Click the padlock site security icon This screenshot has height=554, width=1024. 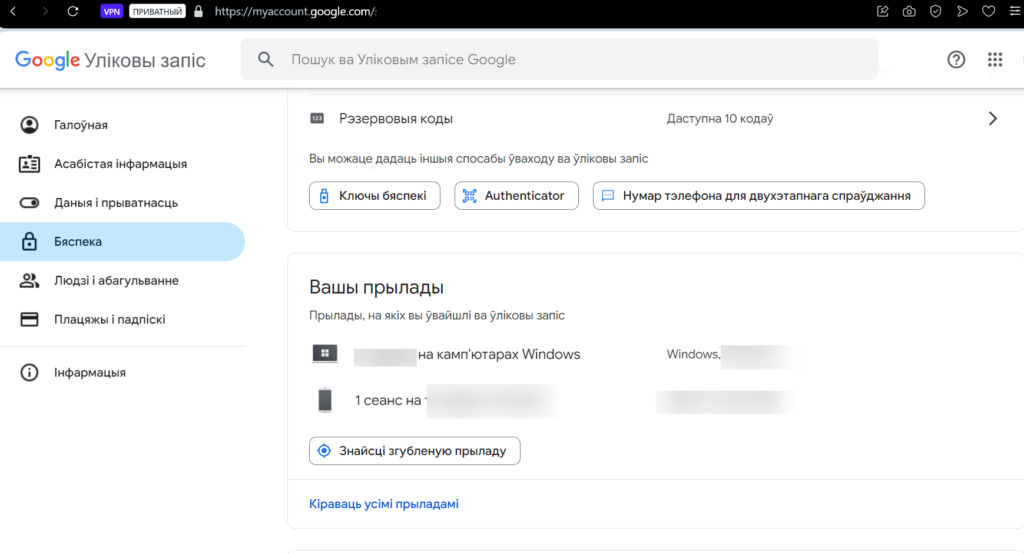pyautogui.click(x=199, y=11)
